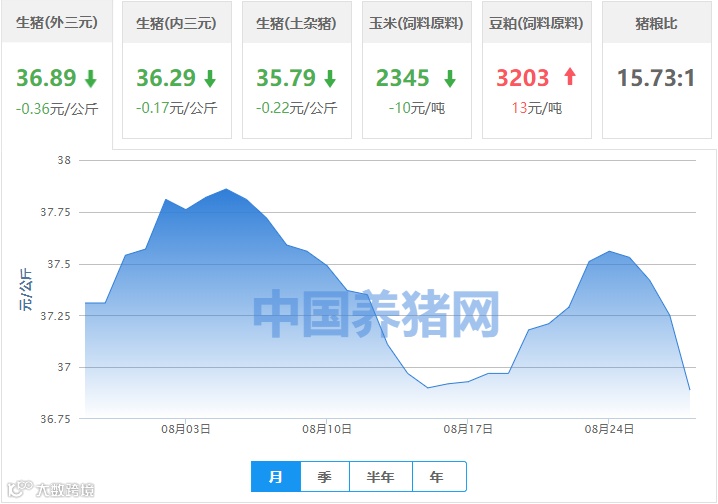Click the 37.75 y-axis label
Viewport: 718px width, 504px height.
55,212
